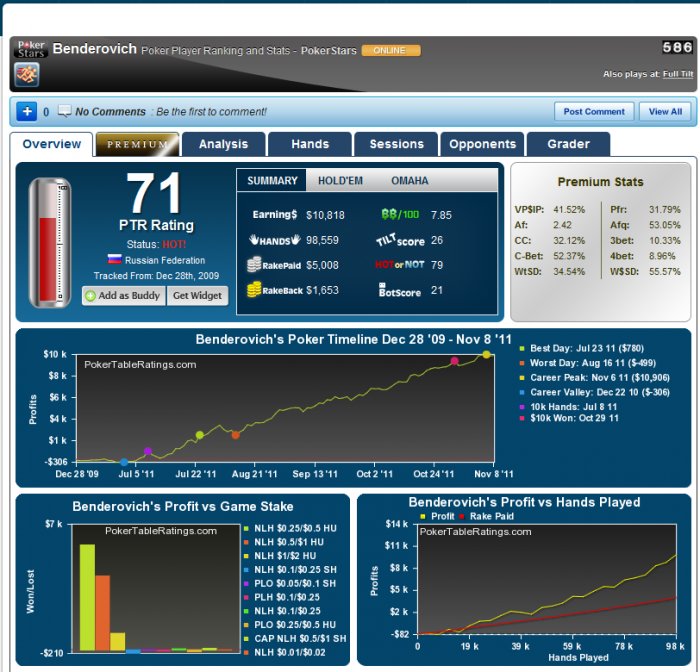Click the Career Peak legend swatch
The image size is (700, 672).
click(521, 378)
